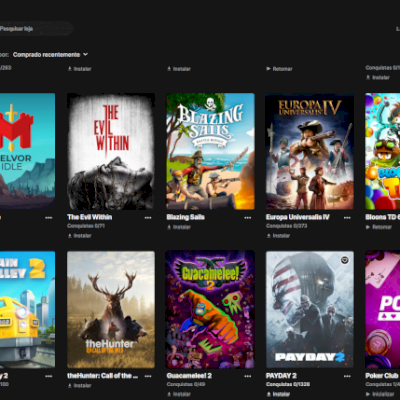400x400 pixels.
Task: Open the Poker Club cover art
Action: 383,310
